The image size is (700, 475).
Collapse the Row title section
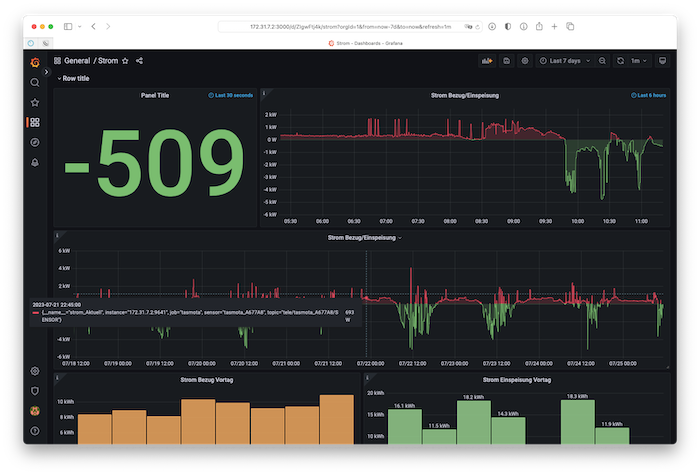(x=73, y=79)
